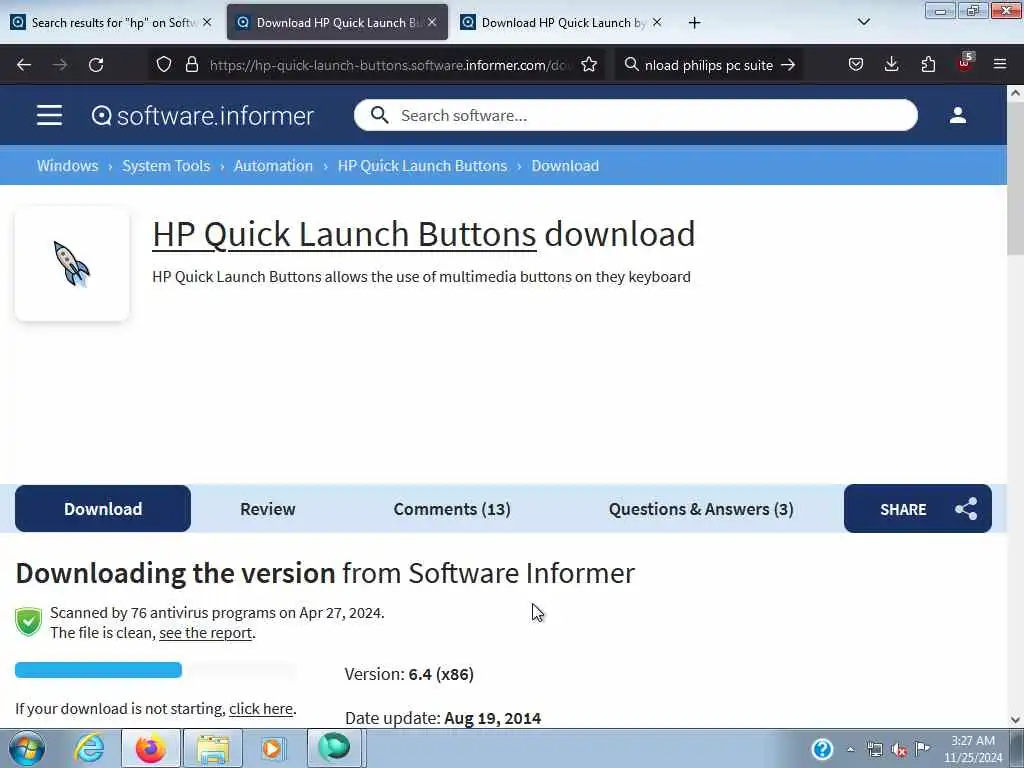Image resolution: width=1024 pixels, height=768 pixels.
Task: Click the network tray icon
Action: click(x=874, y=750)
